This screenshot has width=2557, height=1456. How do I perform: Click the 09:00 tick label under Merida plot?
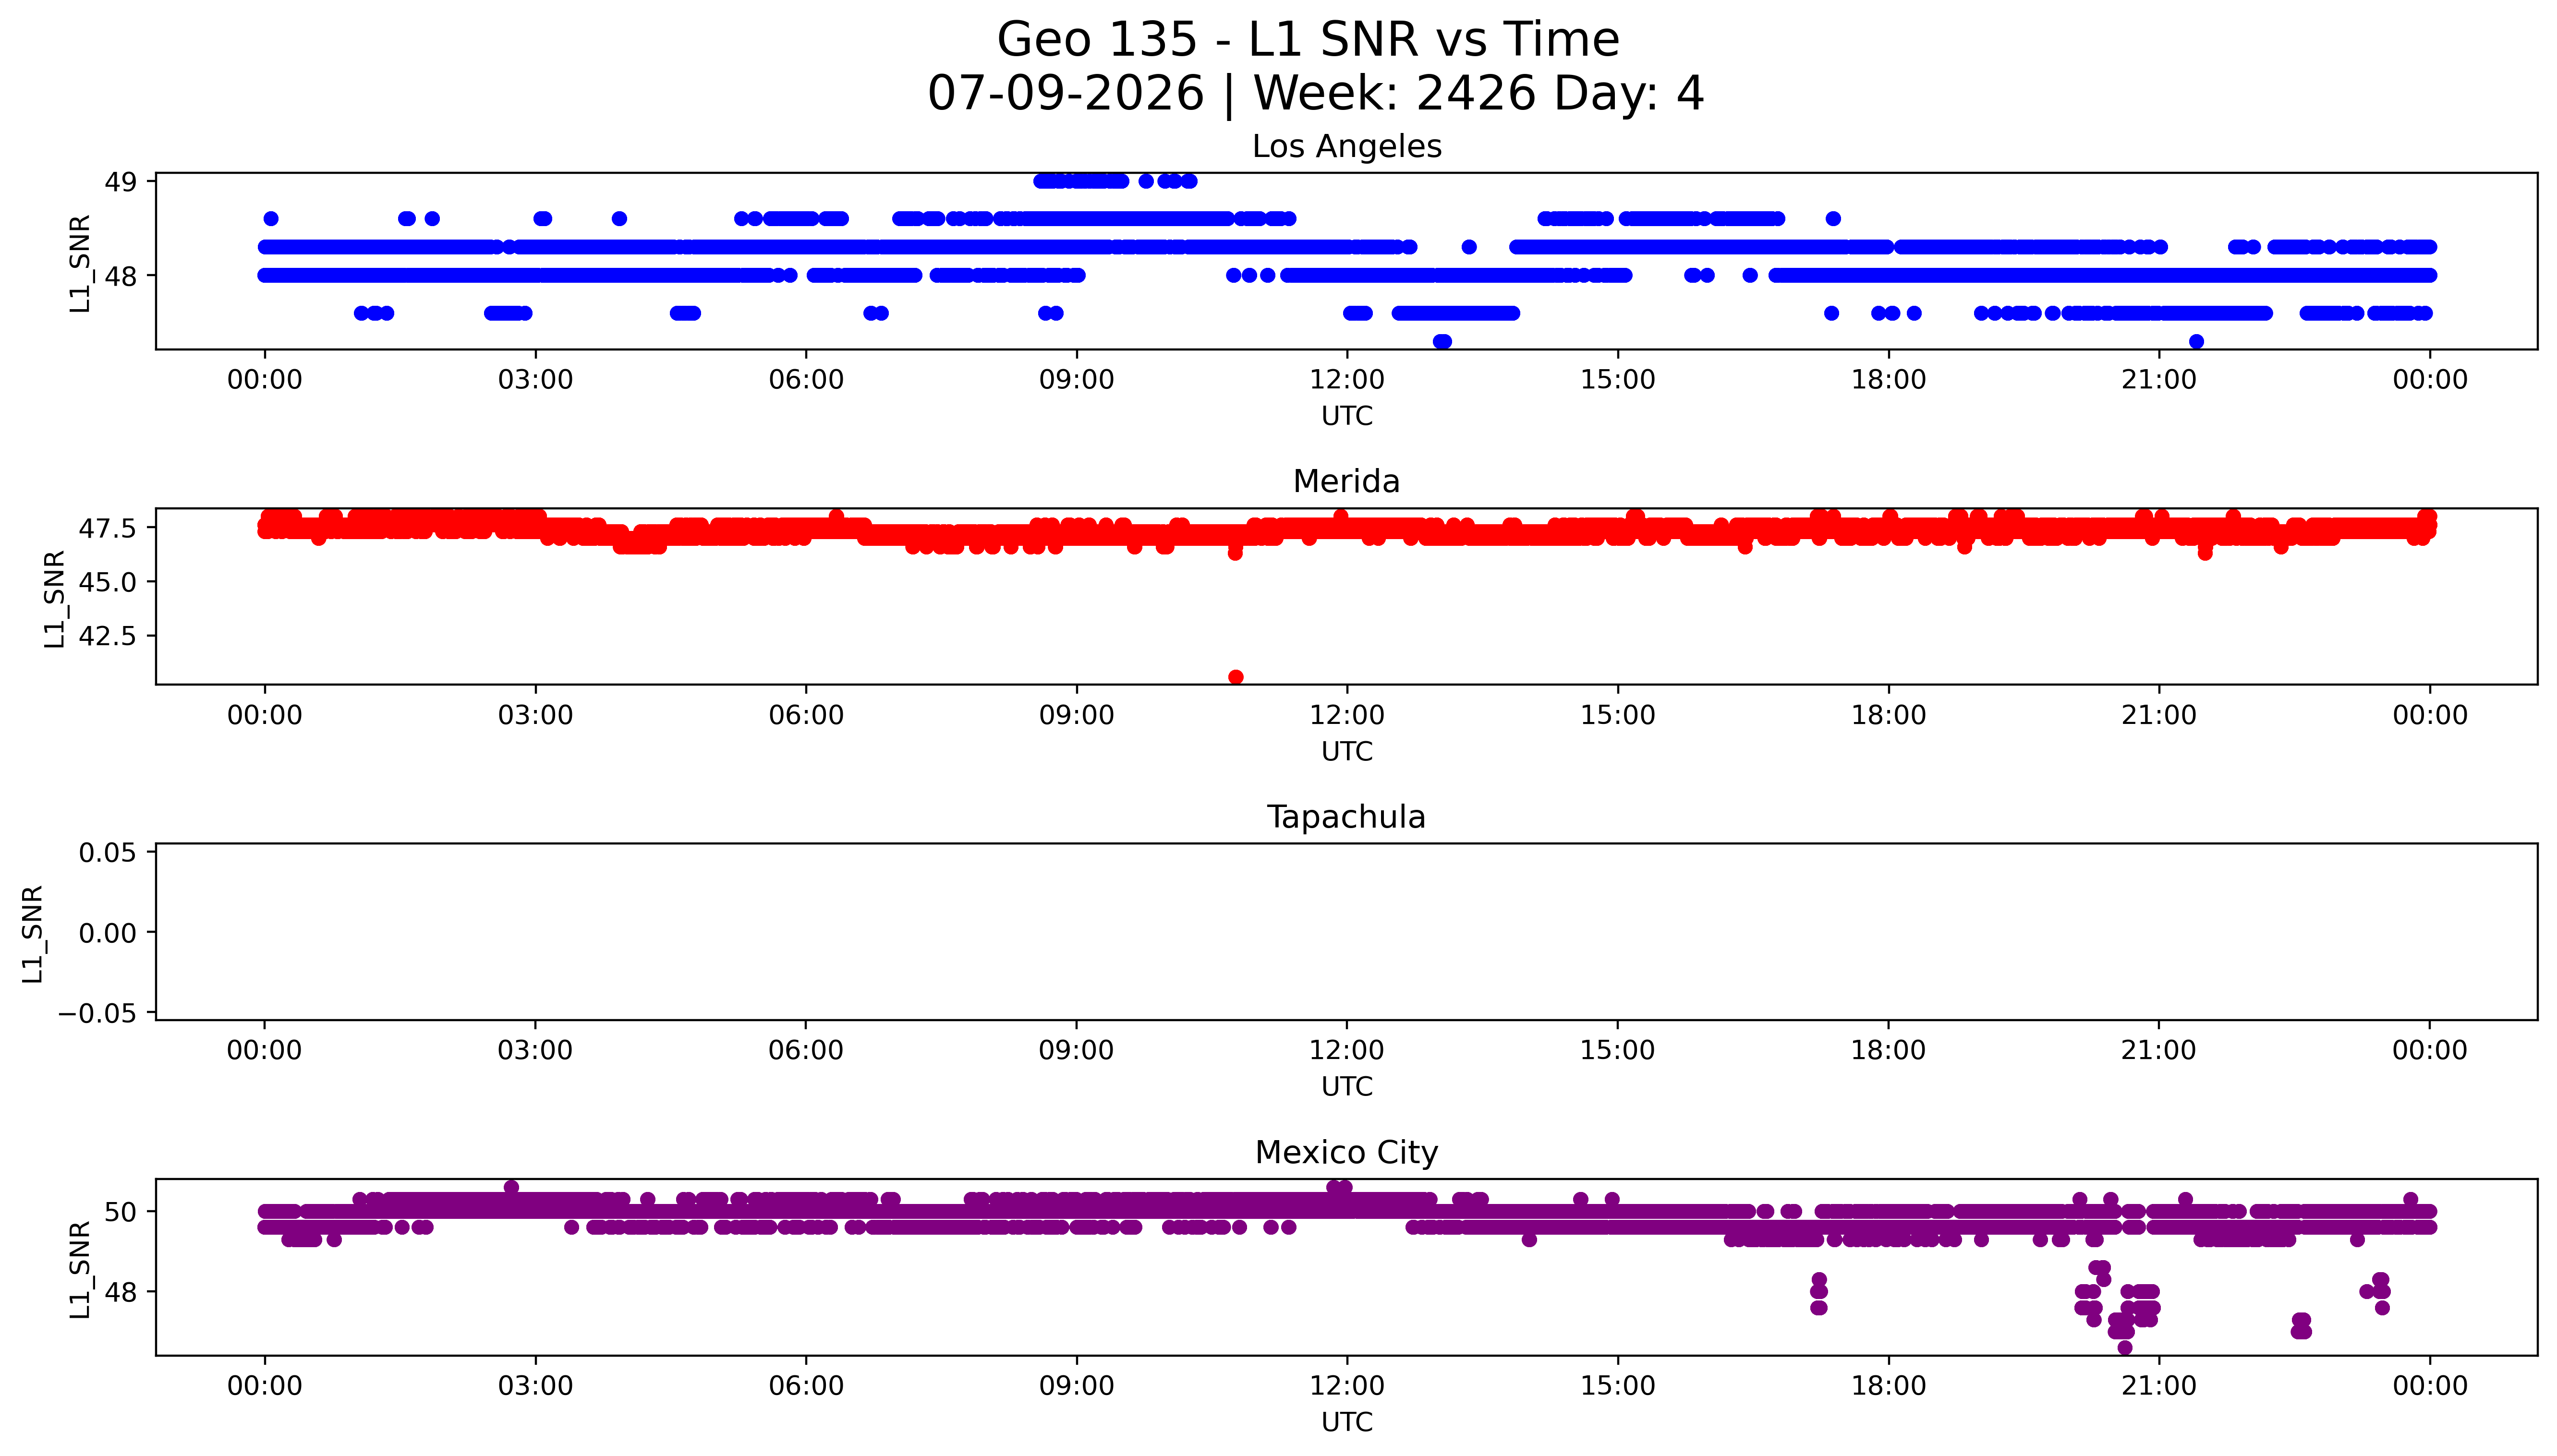1076,715
